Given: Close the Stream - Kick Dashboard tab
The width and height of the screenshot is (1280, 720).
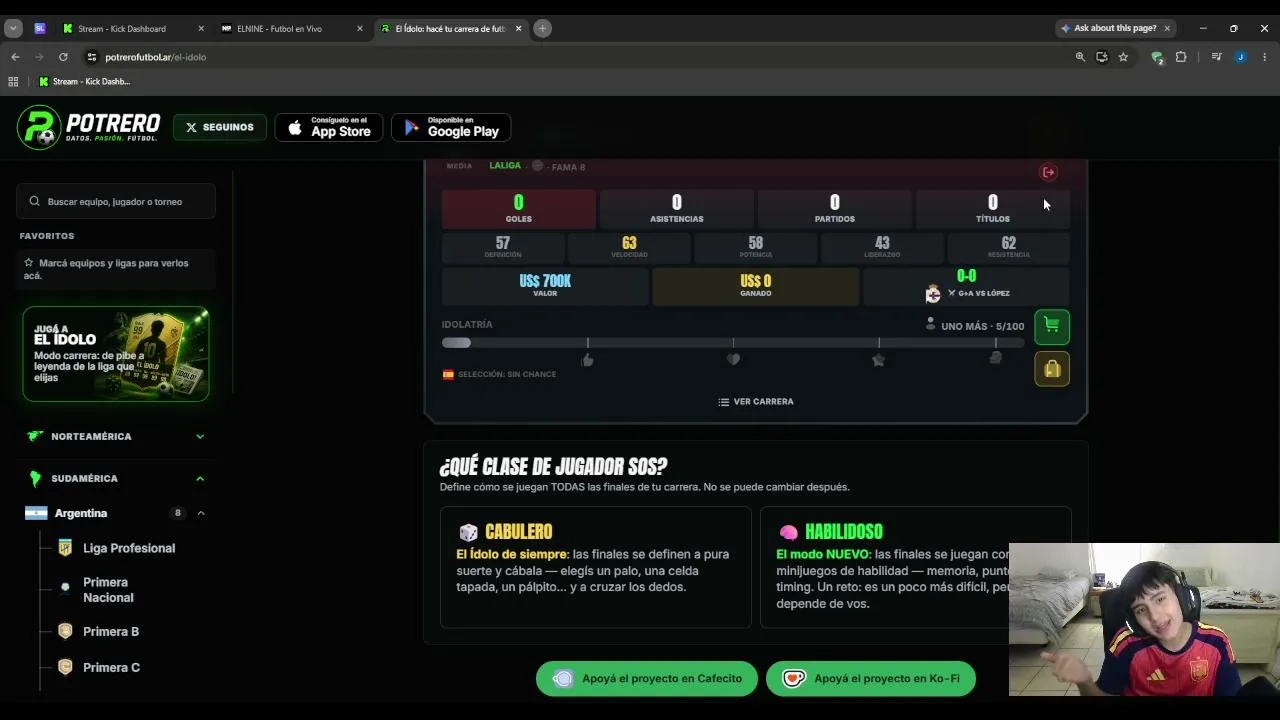Looking at the screenshot, I should (200, 28).
